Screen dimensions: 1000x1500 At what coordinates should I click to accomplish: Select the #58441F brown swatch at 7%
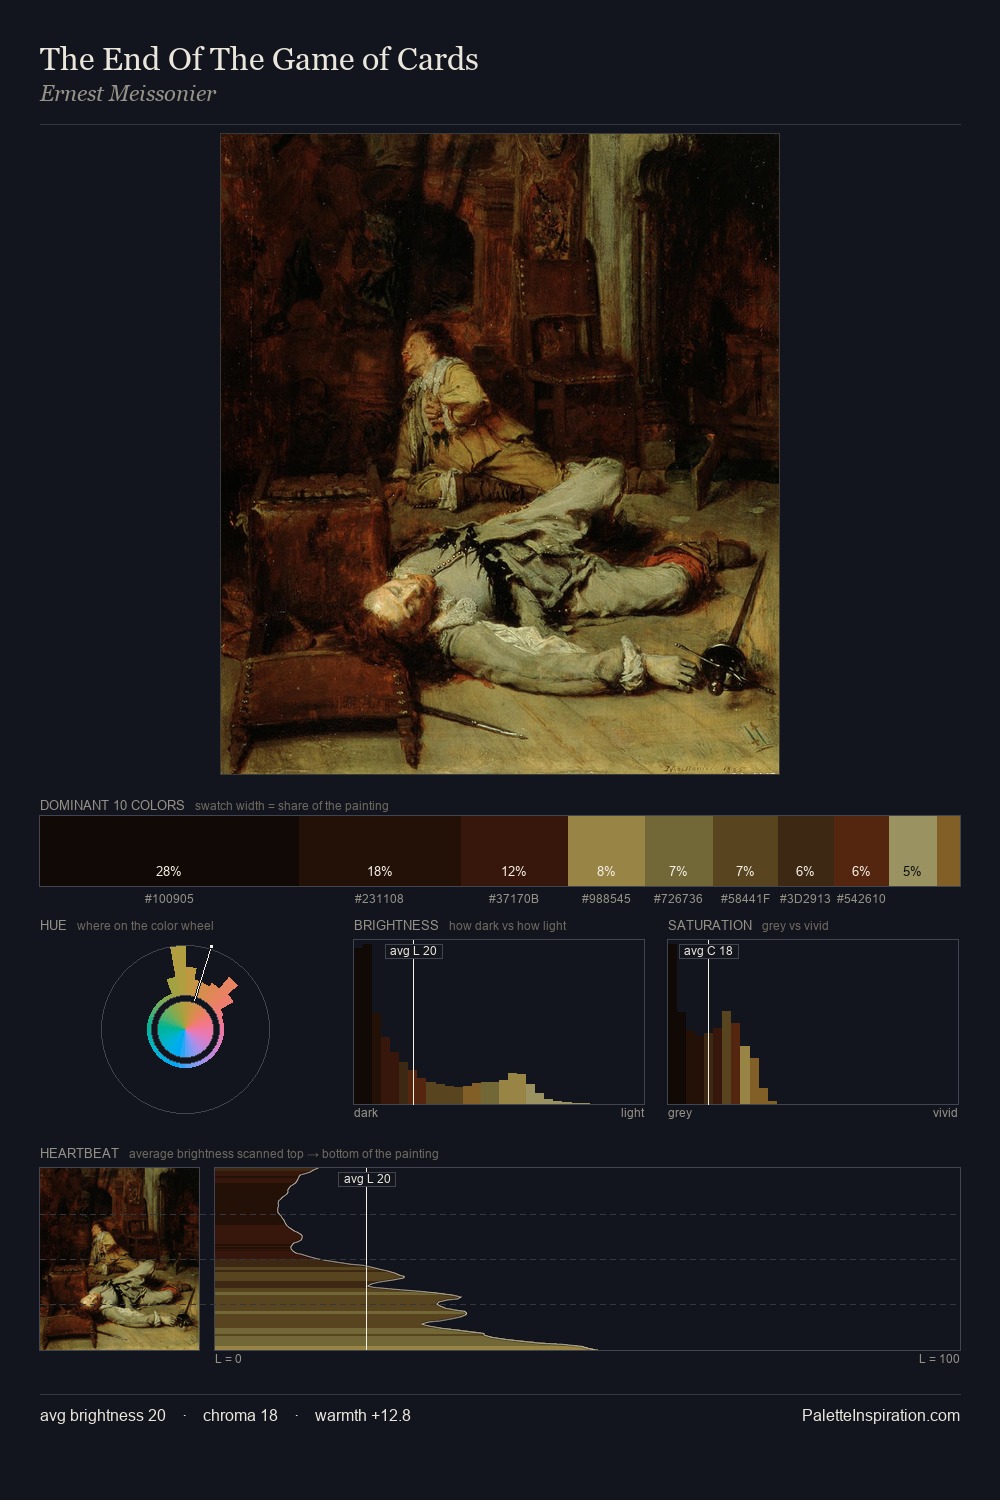click(745, 851)
